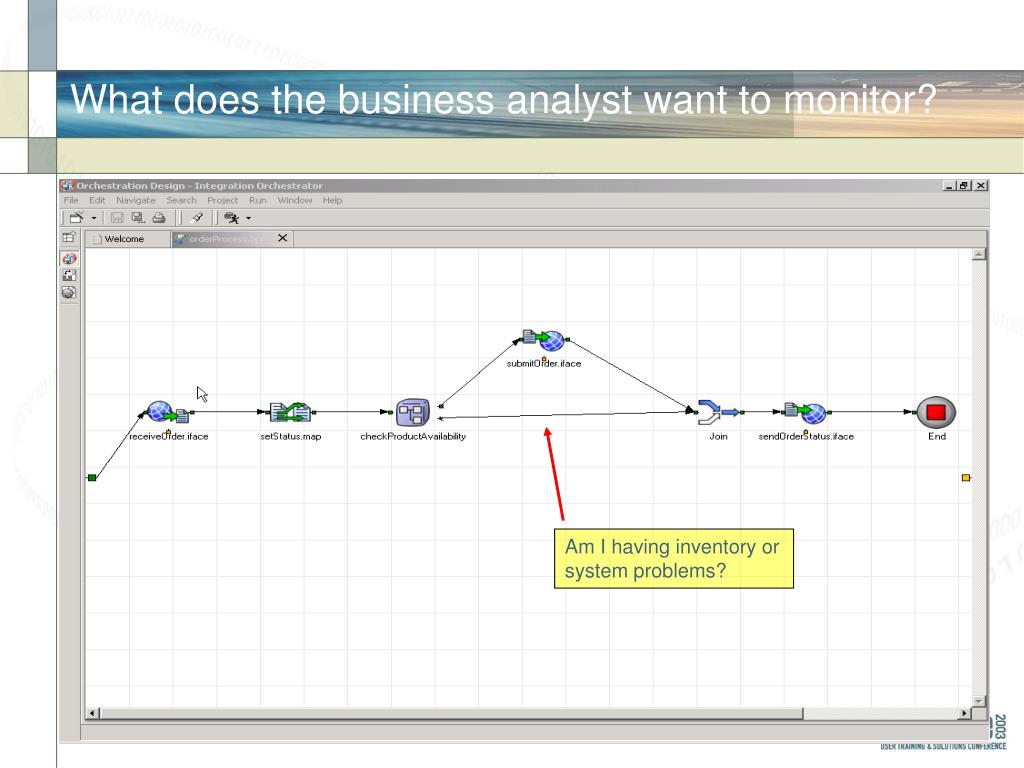This screenshot has height=768, width=1024.
Task: Click the vertical scrollbar down arrow
Action: point(978,701)
